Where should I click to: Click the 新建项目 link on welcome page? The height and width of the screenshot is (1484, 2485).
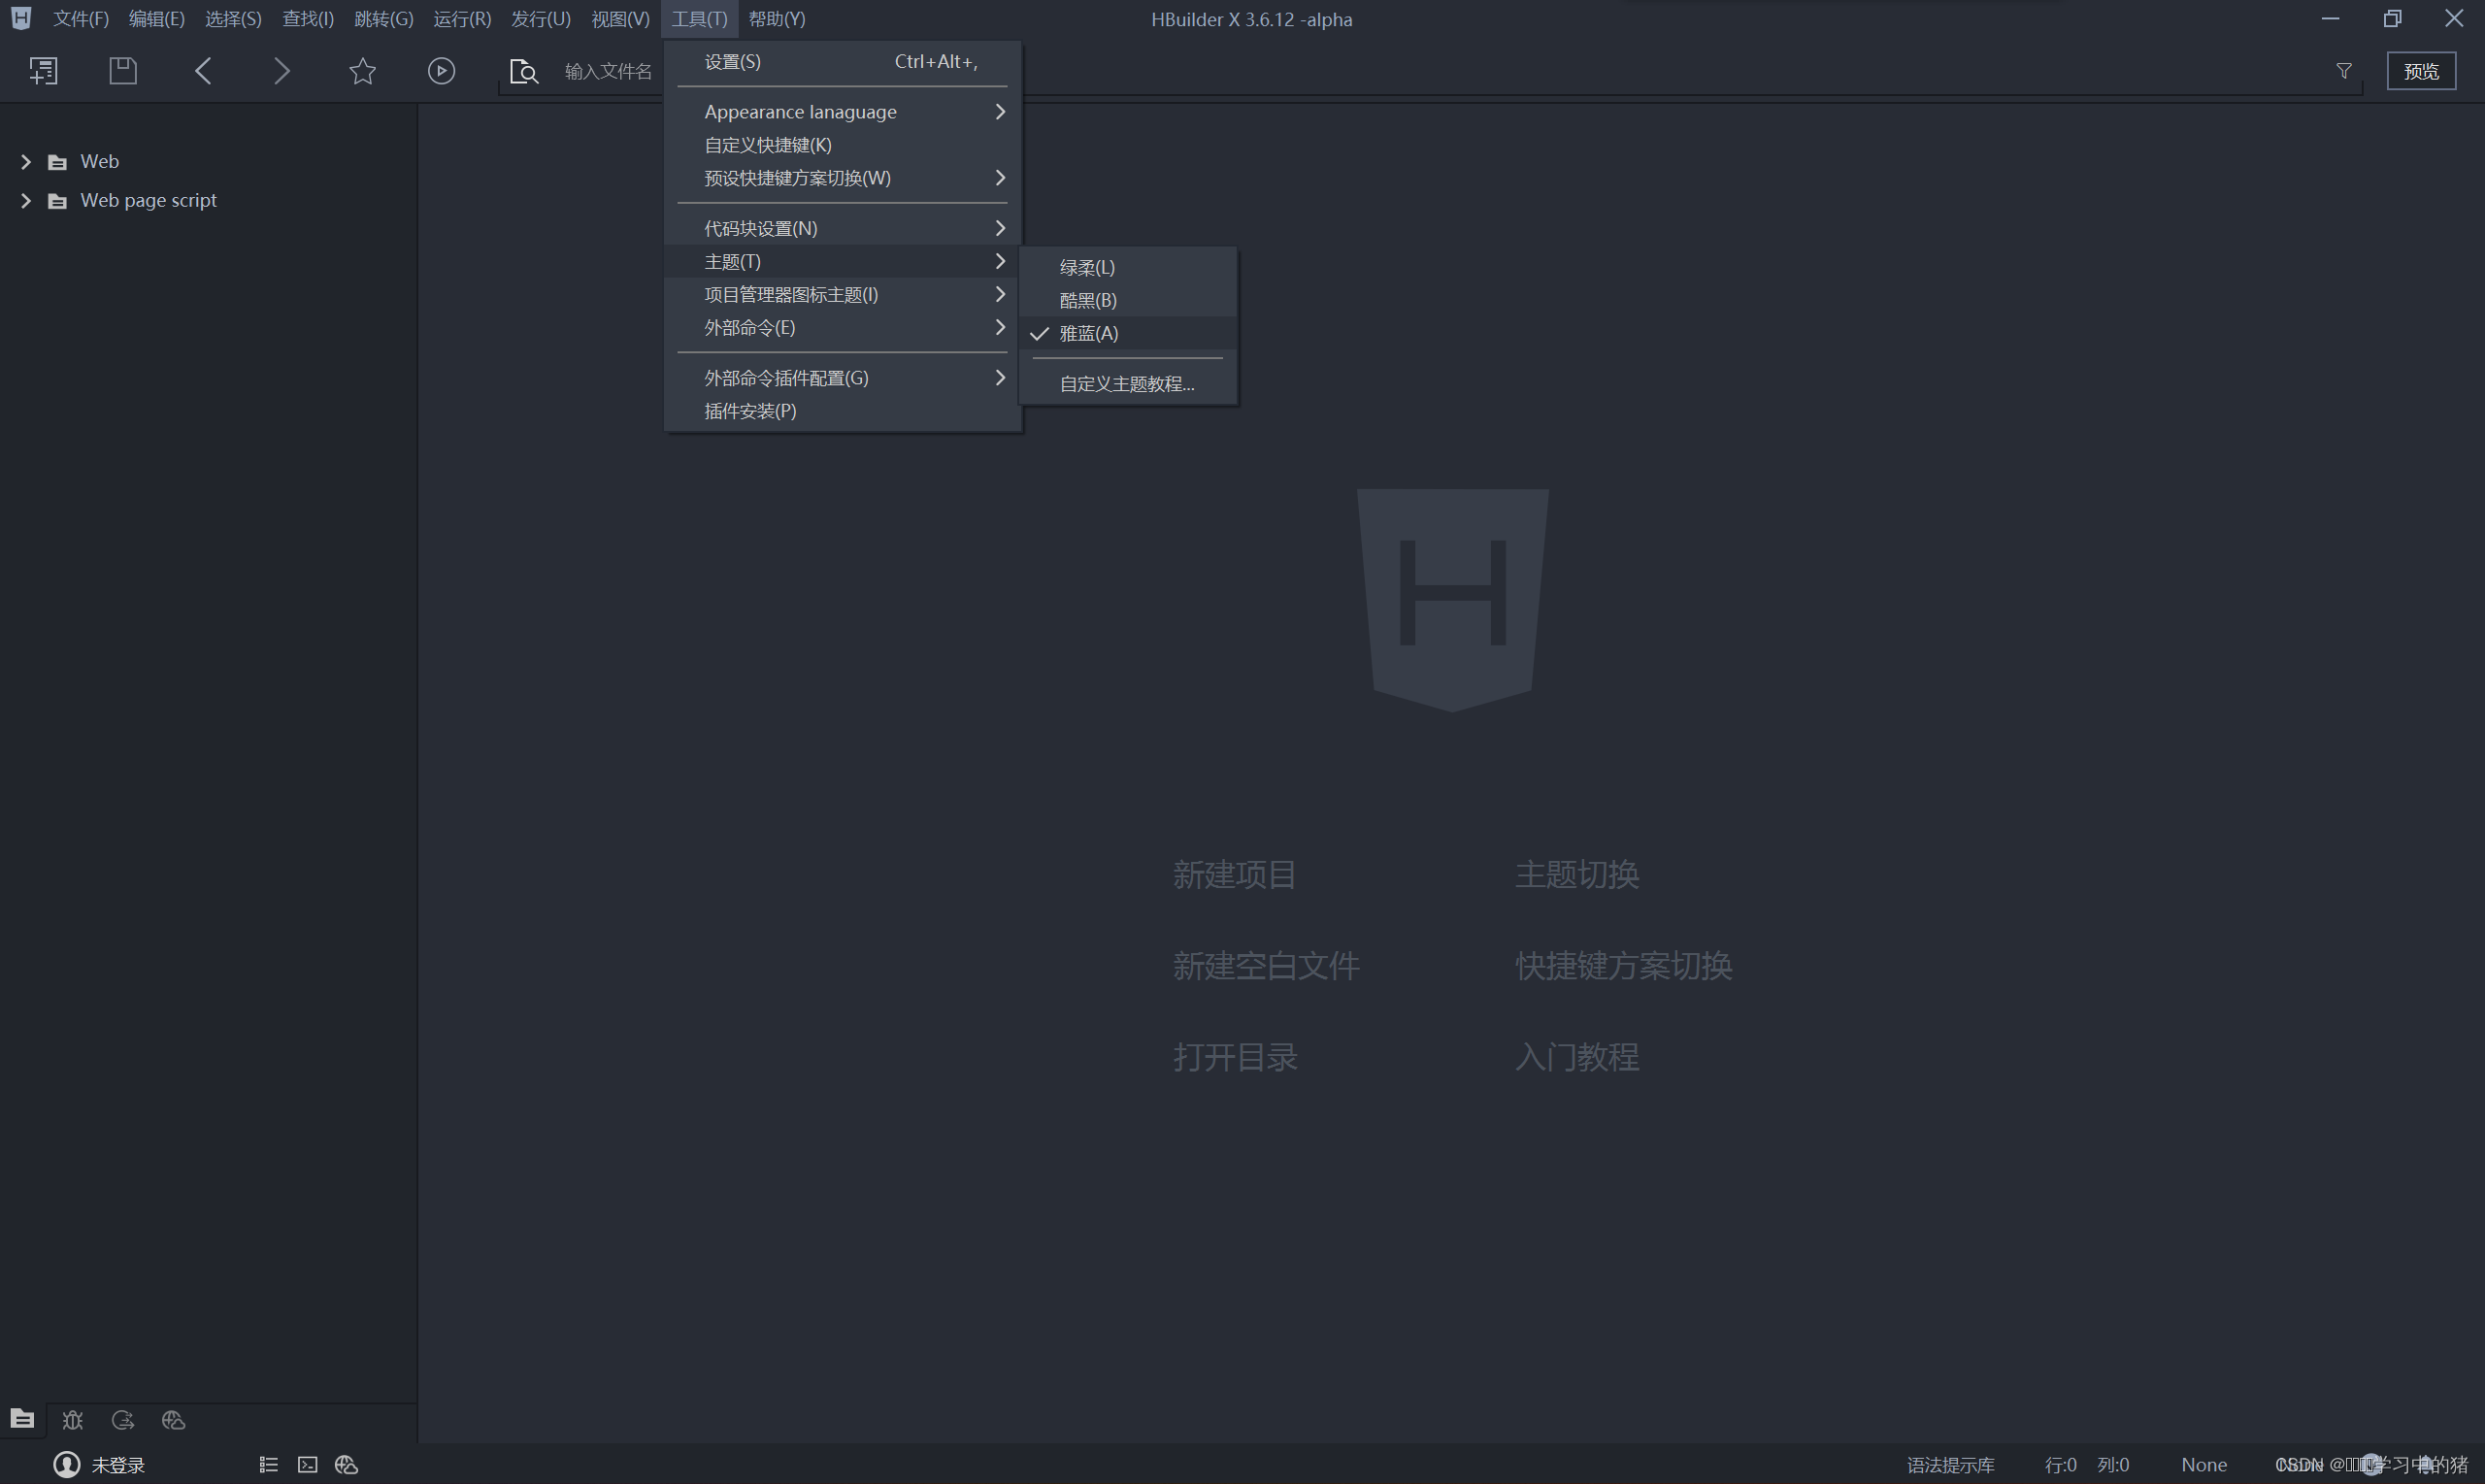(1234, 874)
